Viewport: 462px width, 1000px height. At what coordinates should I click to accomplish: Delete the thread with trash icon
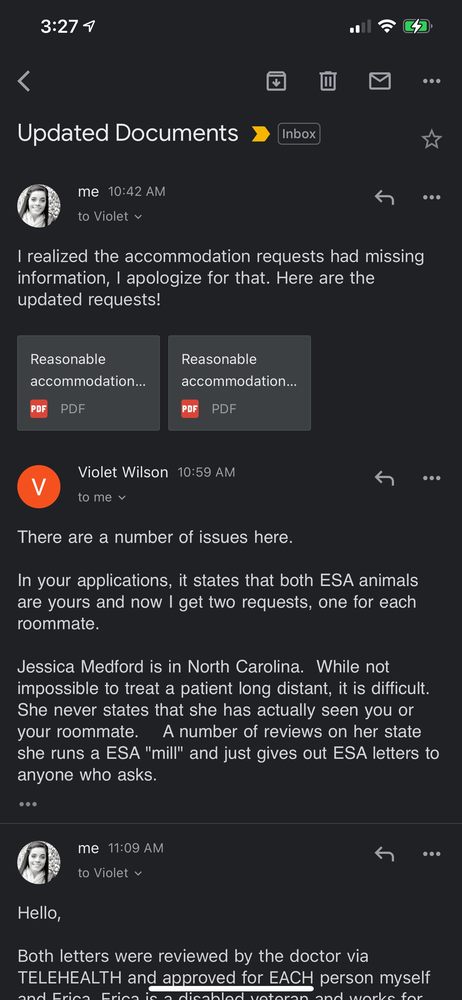[x=328, y=81]
